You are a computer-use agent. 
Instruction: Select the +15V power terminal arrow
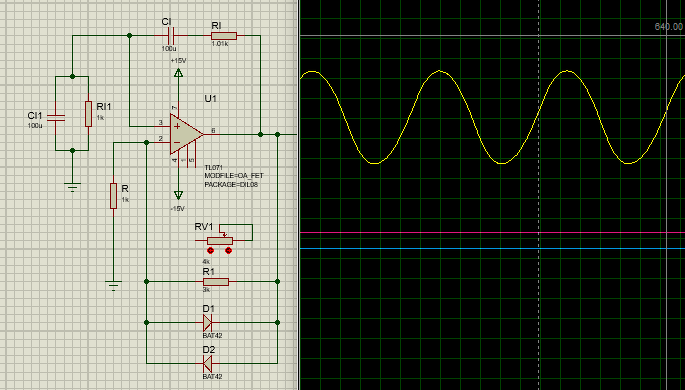coord(178,72)
